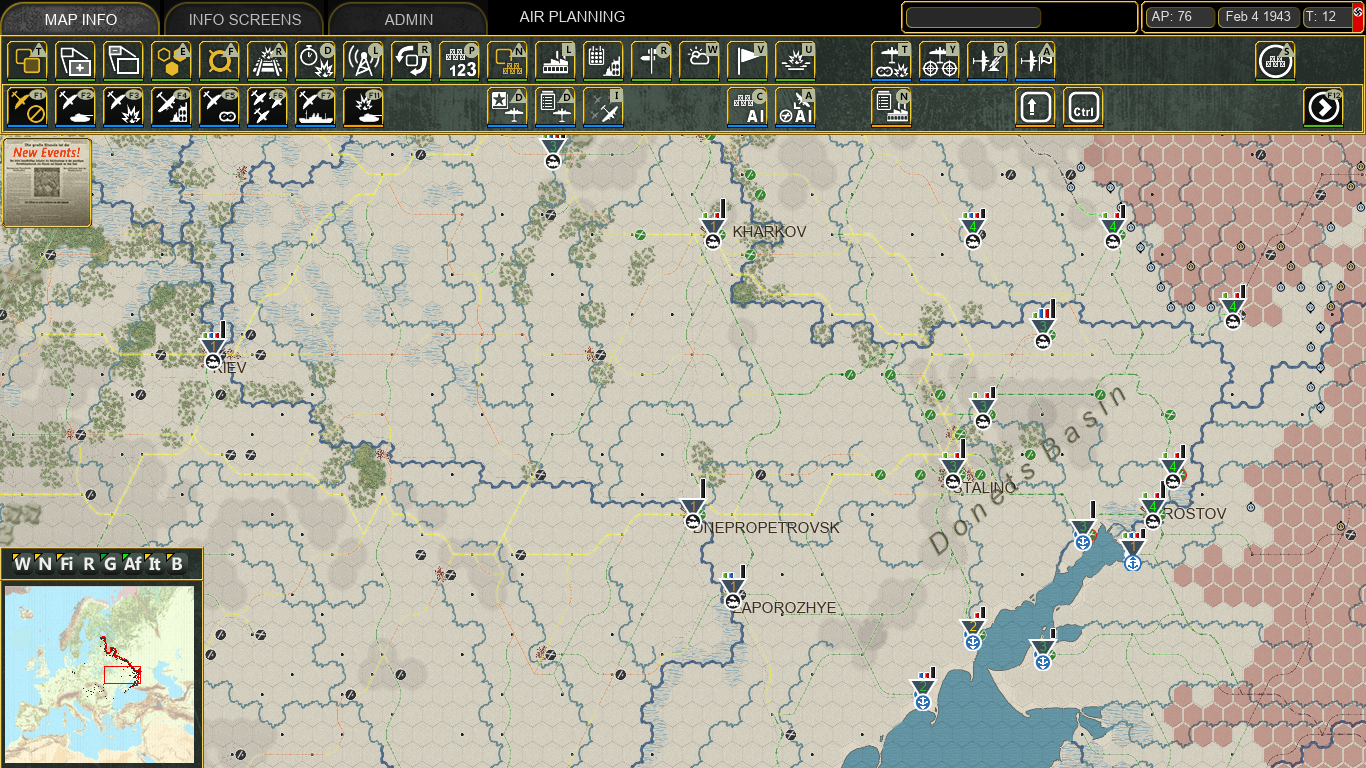Toggle the Af nation filter button
Viewport: 1366px width, 768px height.
pyautogui.click(x=132, y=564)
